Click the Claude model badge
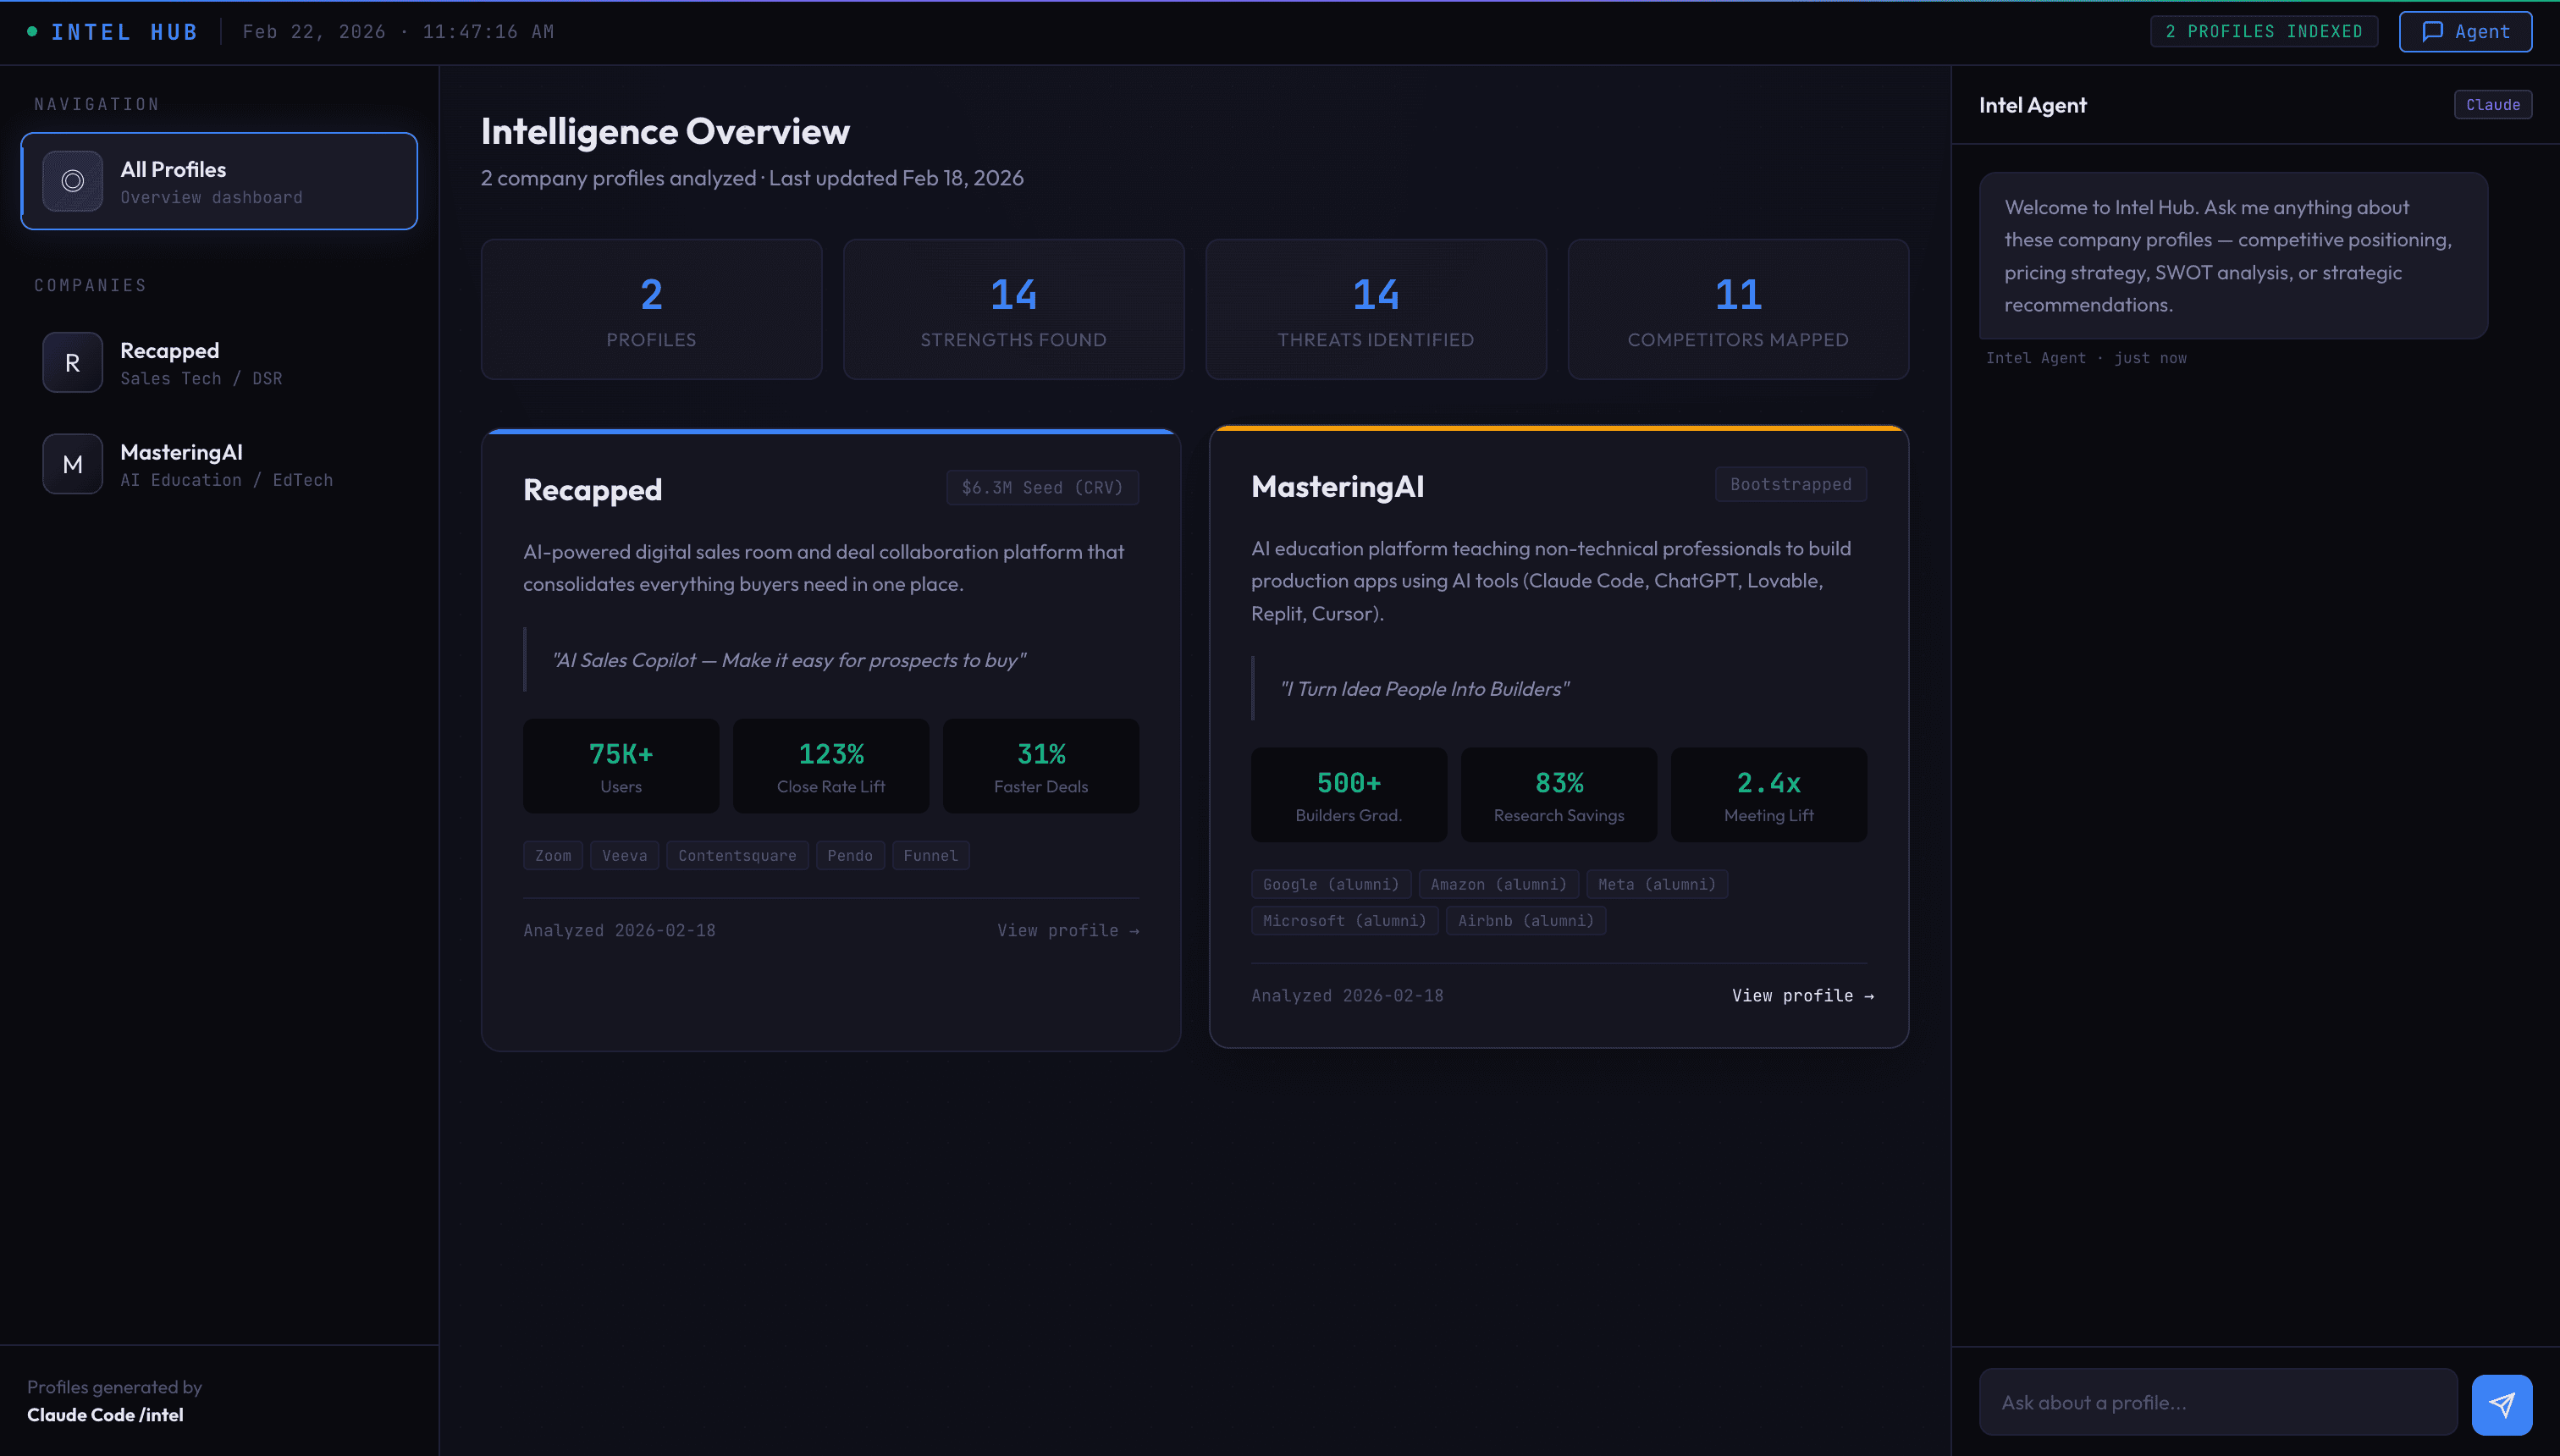Viewport: 2560px width, 1456px height. click(2492, 105)
